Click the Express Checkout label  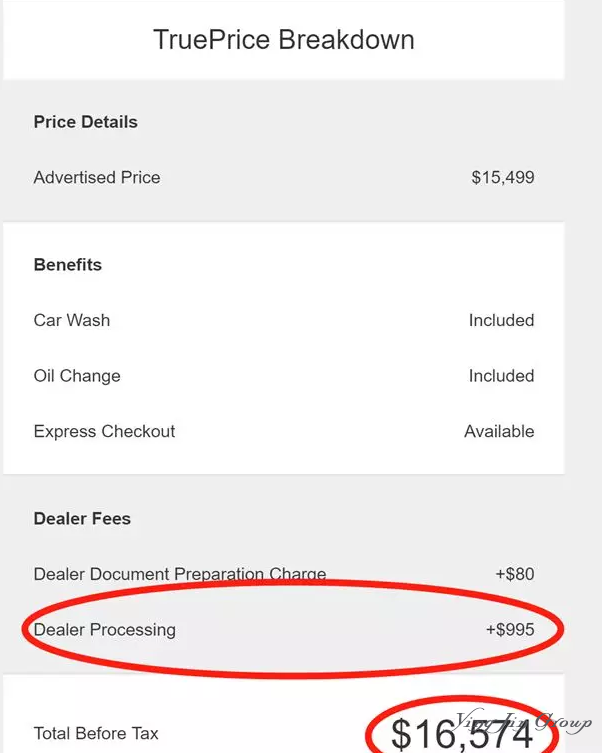[x=104, y=432]
